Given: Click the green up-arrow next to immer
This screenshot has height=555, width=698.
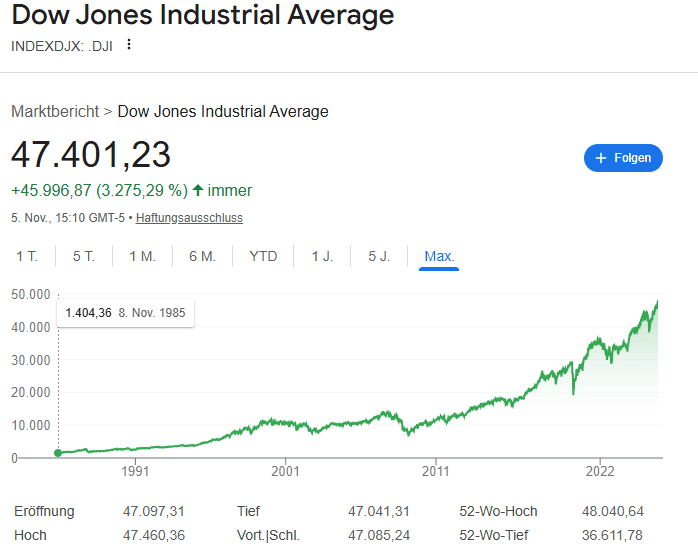Looking at the screenshot, I should [x=198, y=190].
